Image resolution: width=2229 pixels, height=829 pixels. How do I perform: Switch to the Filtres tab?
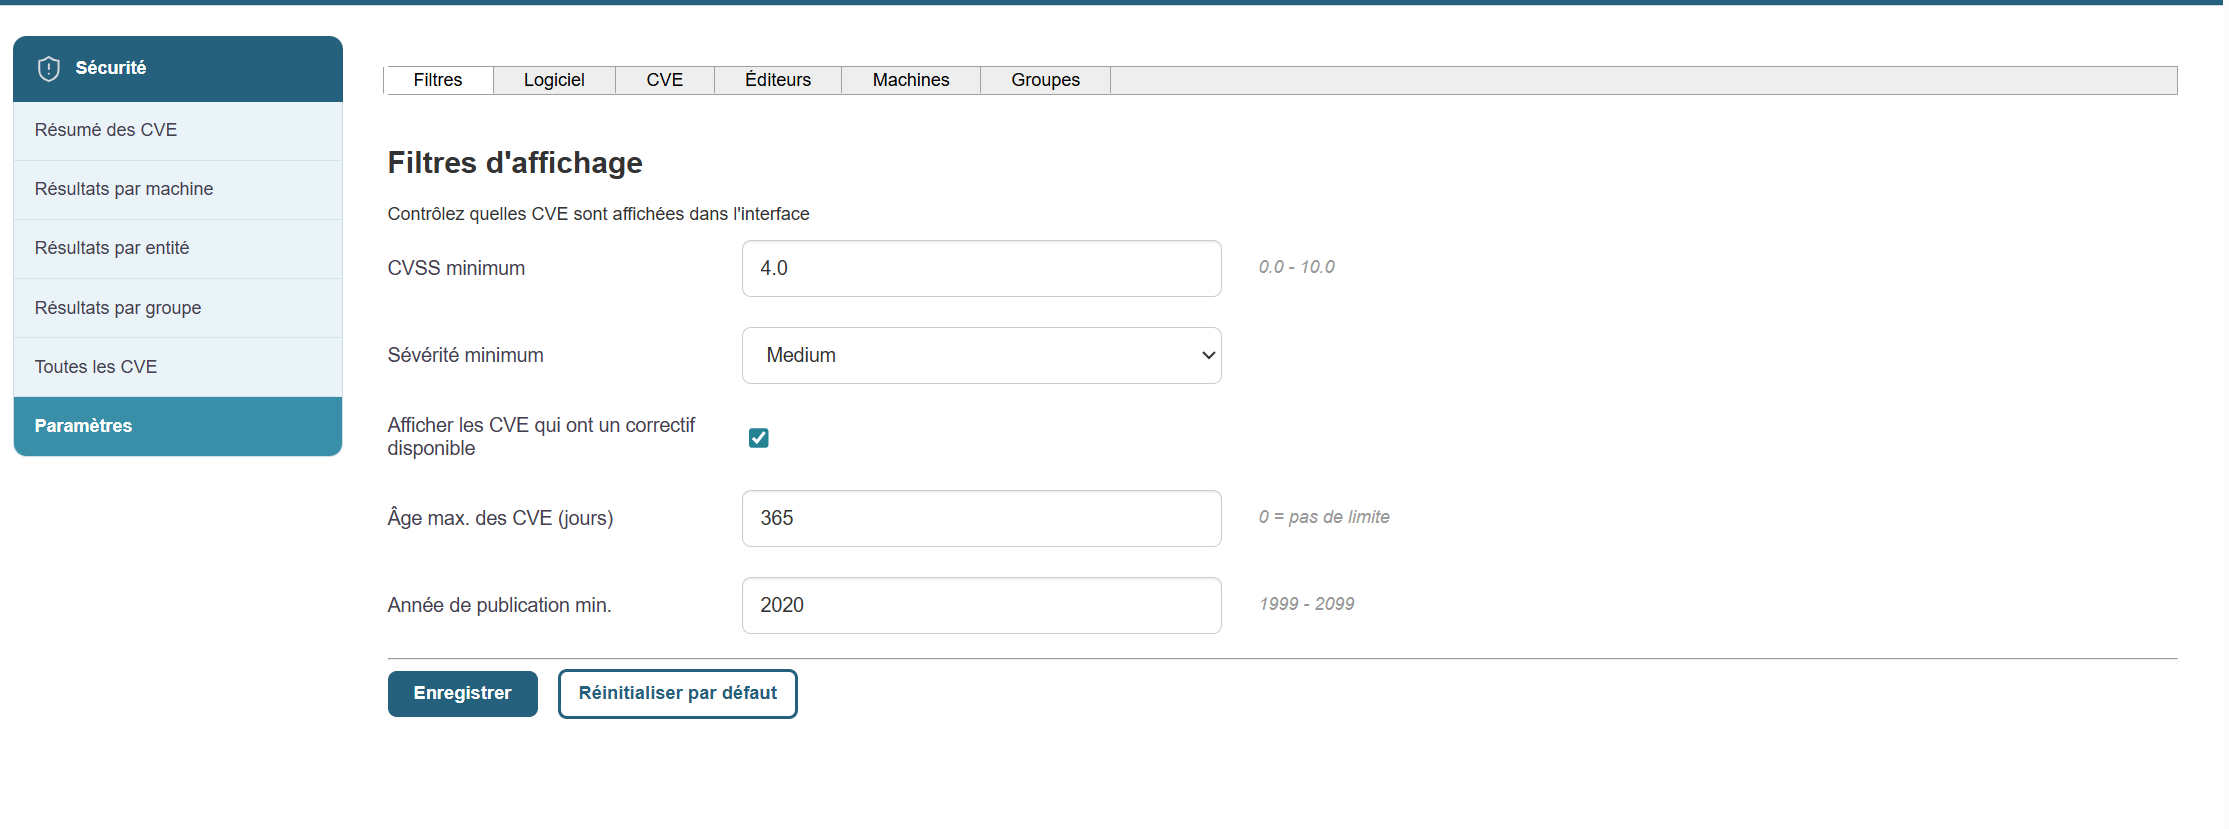[x=438, y=80]
